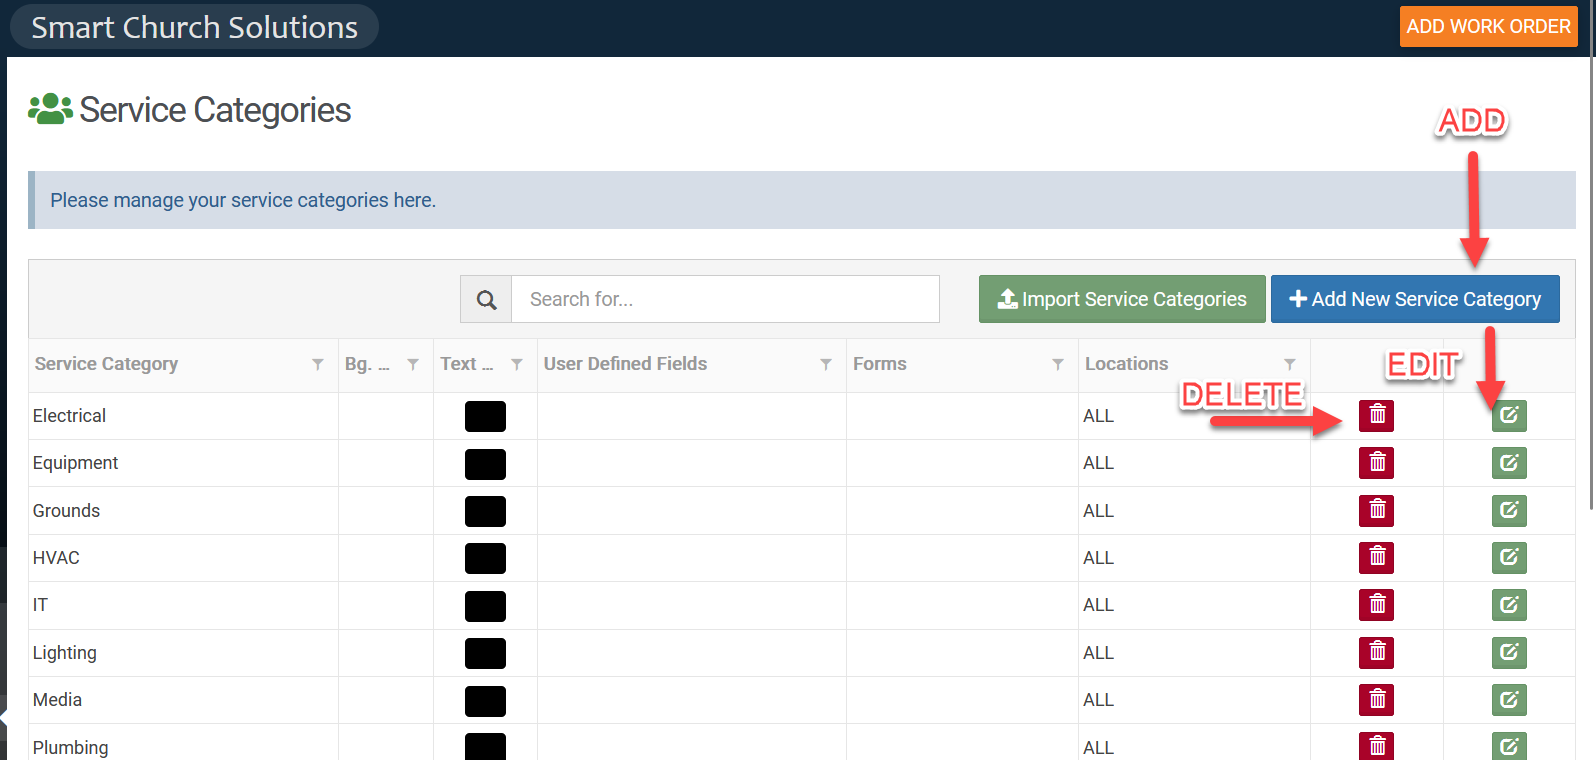The height and width of the screenshot is (760, 1596).
Task: Edit the Equipment service category
Action: (x=1509, y=463)
